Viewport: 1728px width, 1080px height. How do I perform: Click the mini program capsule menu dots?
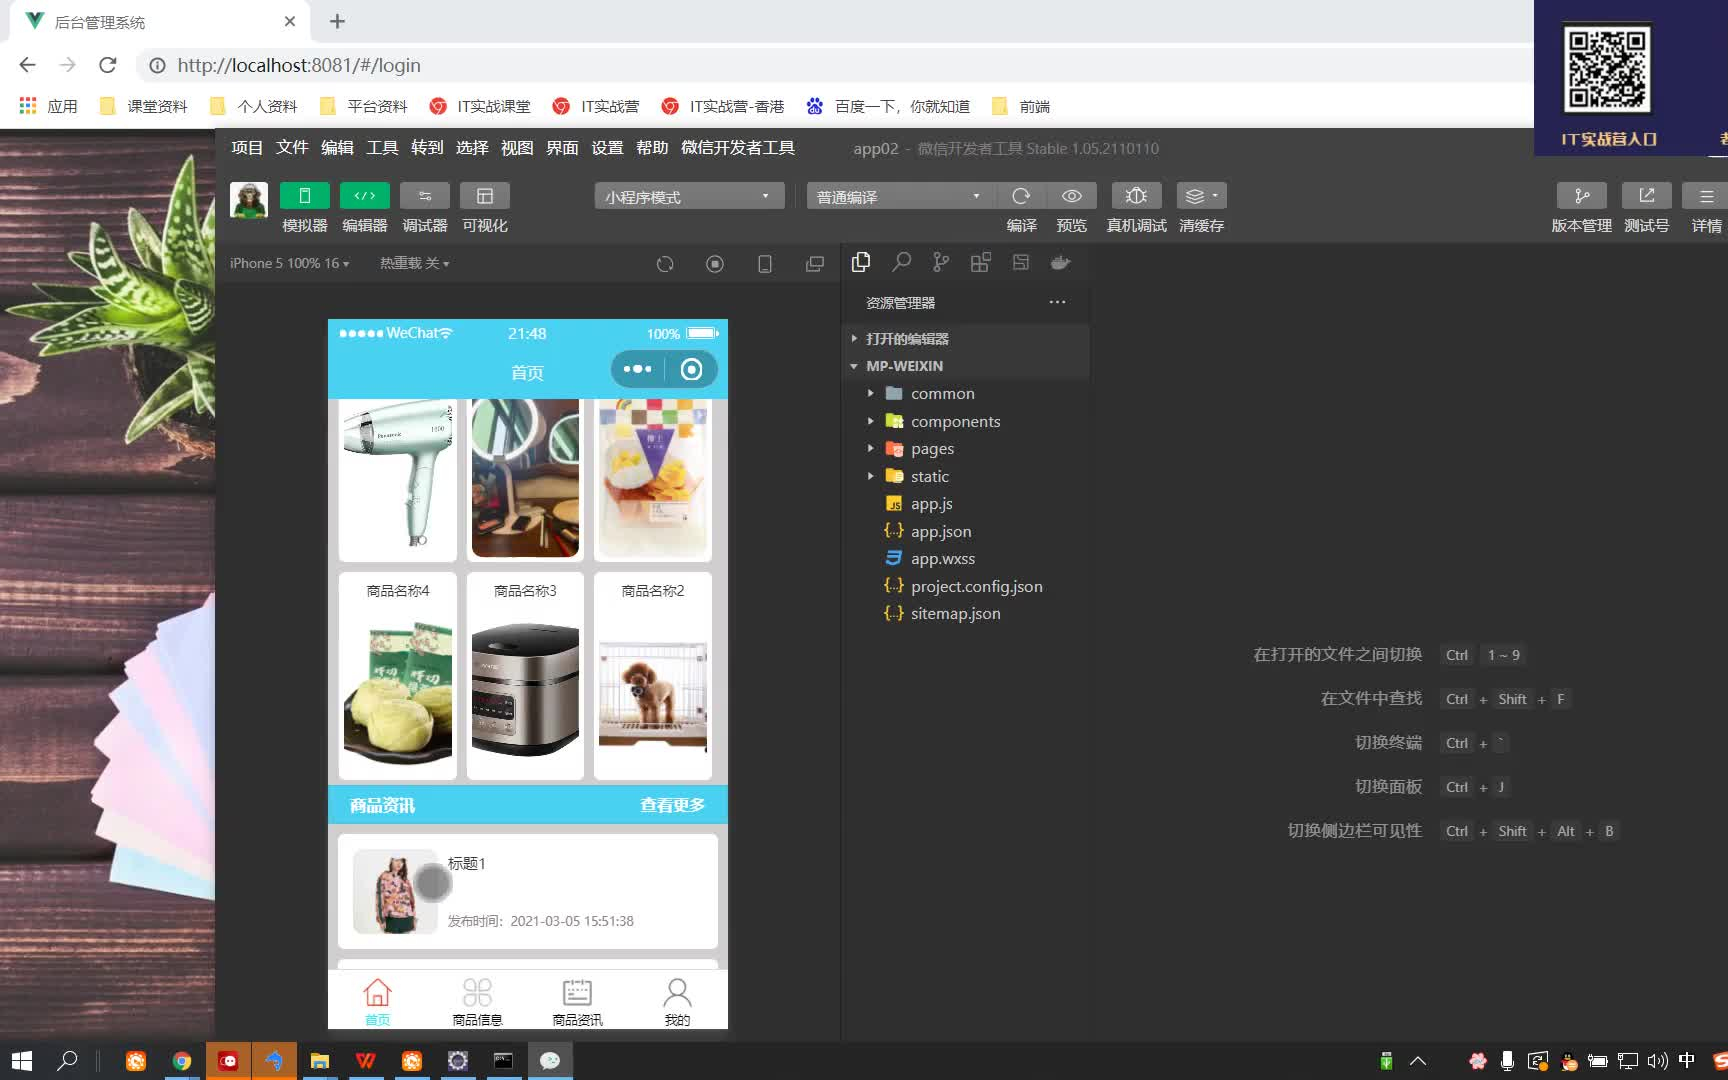pos(637,369)
